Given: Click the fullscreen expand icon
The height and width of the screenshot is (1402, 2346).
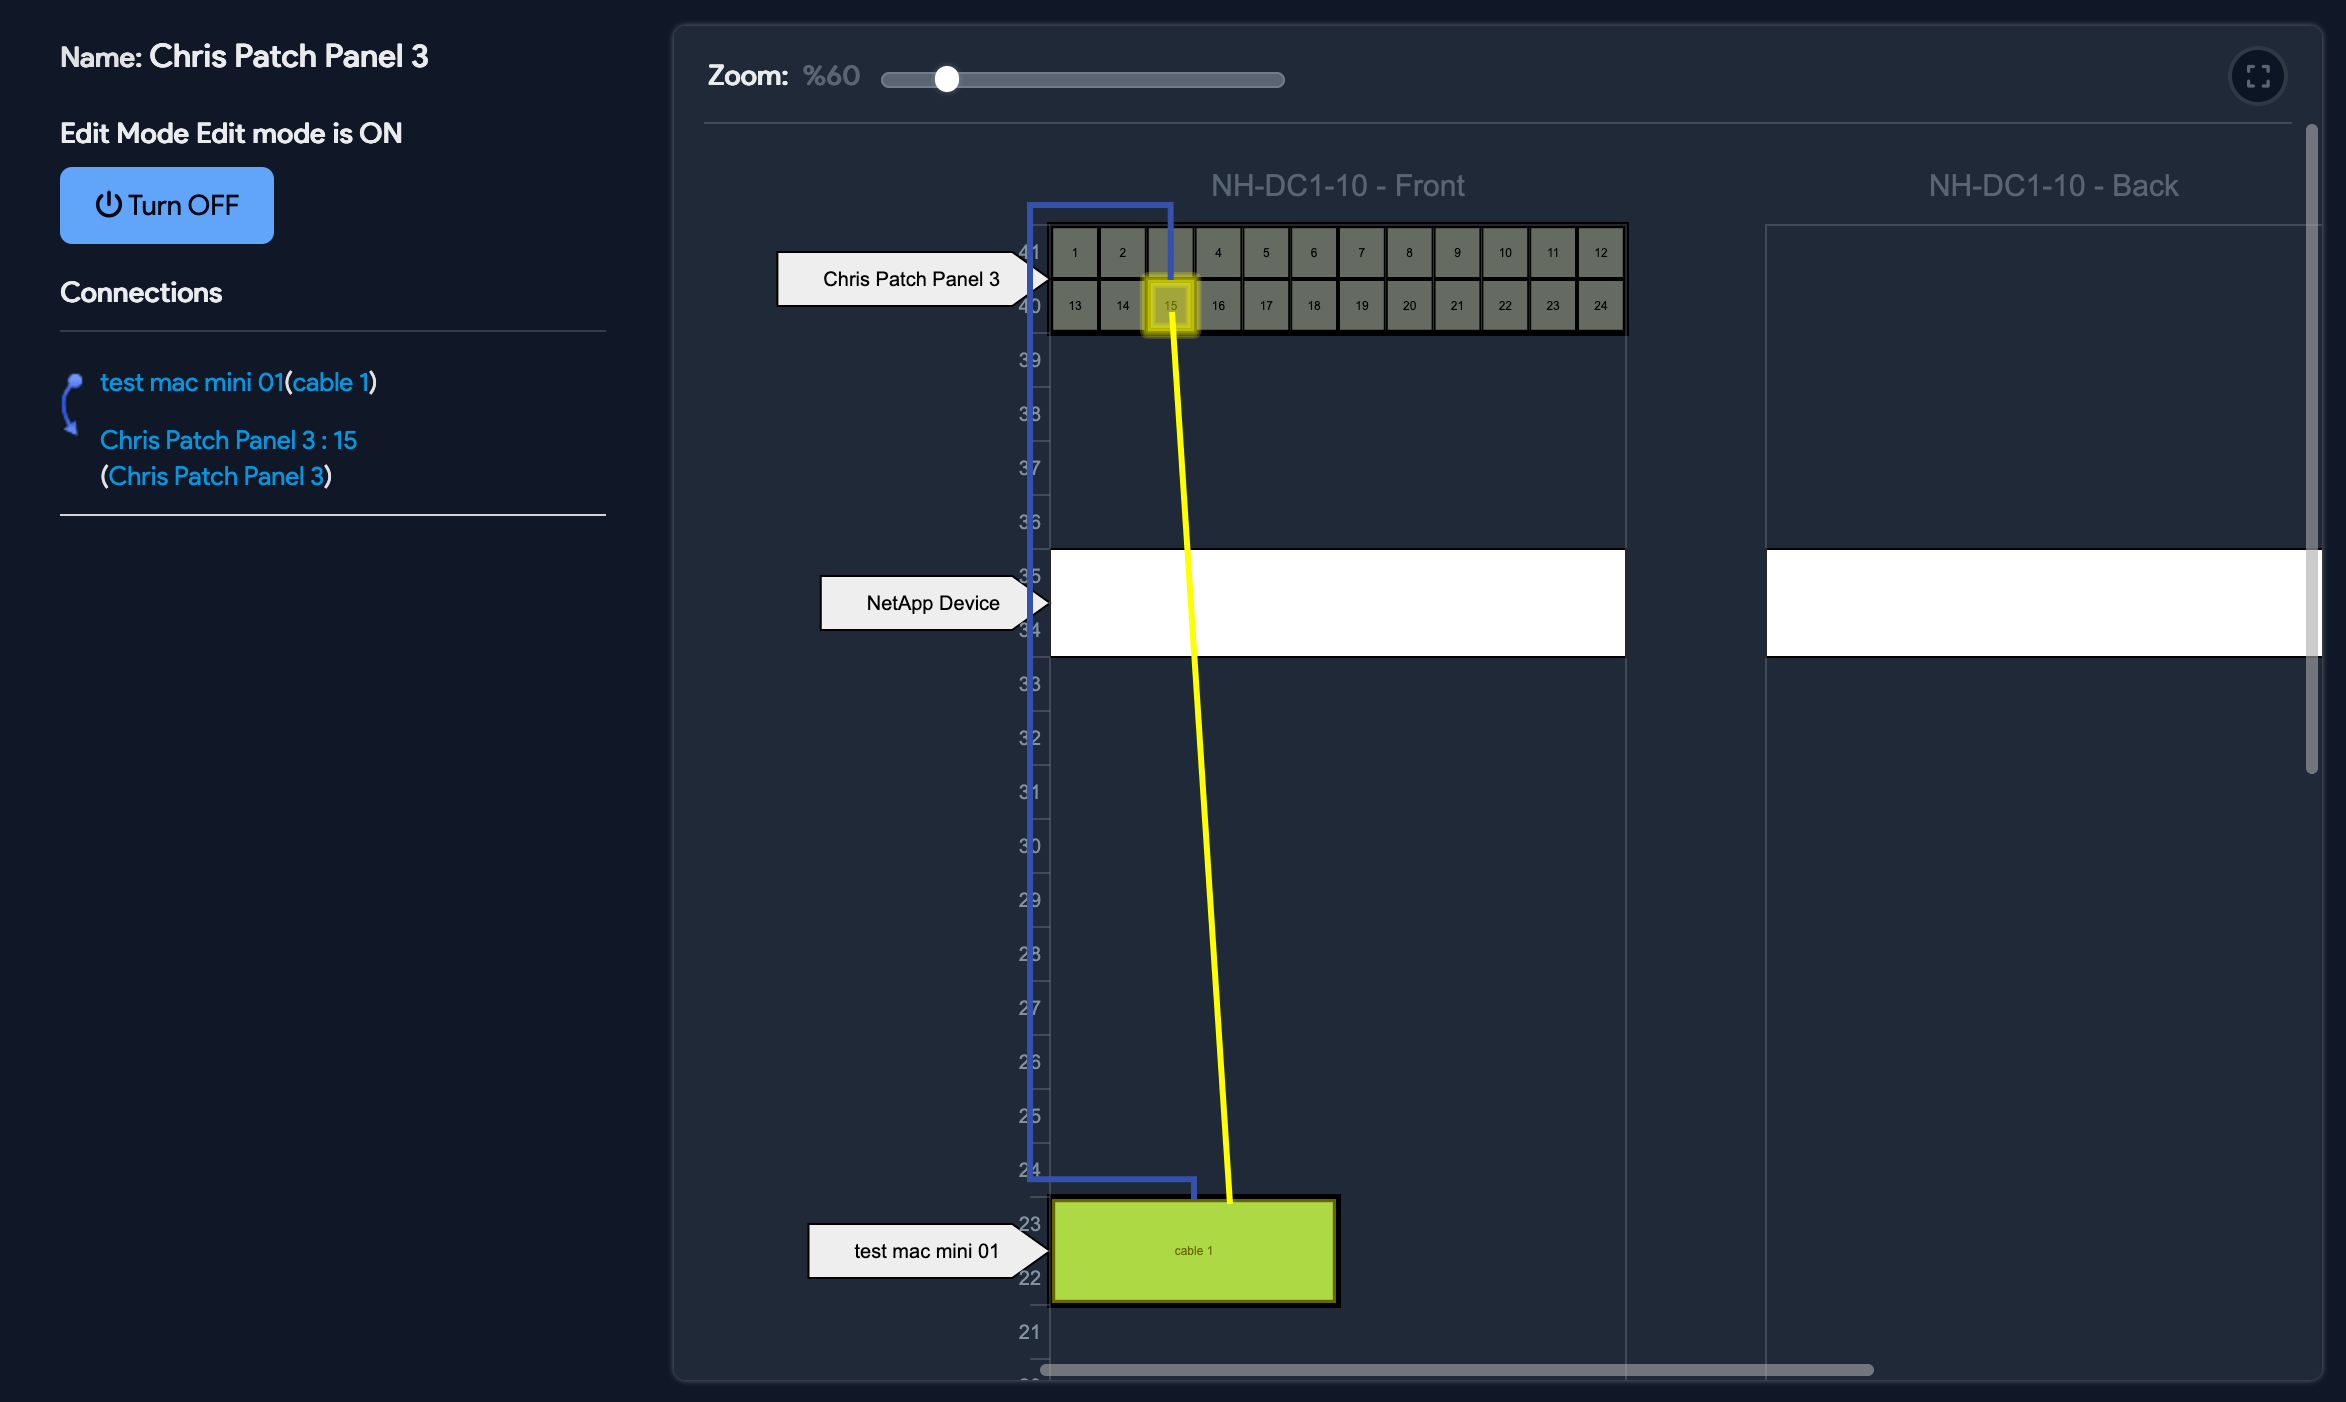Looking at the screenshot, I should tap(2258, 76).
